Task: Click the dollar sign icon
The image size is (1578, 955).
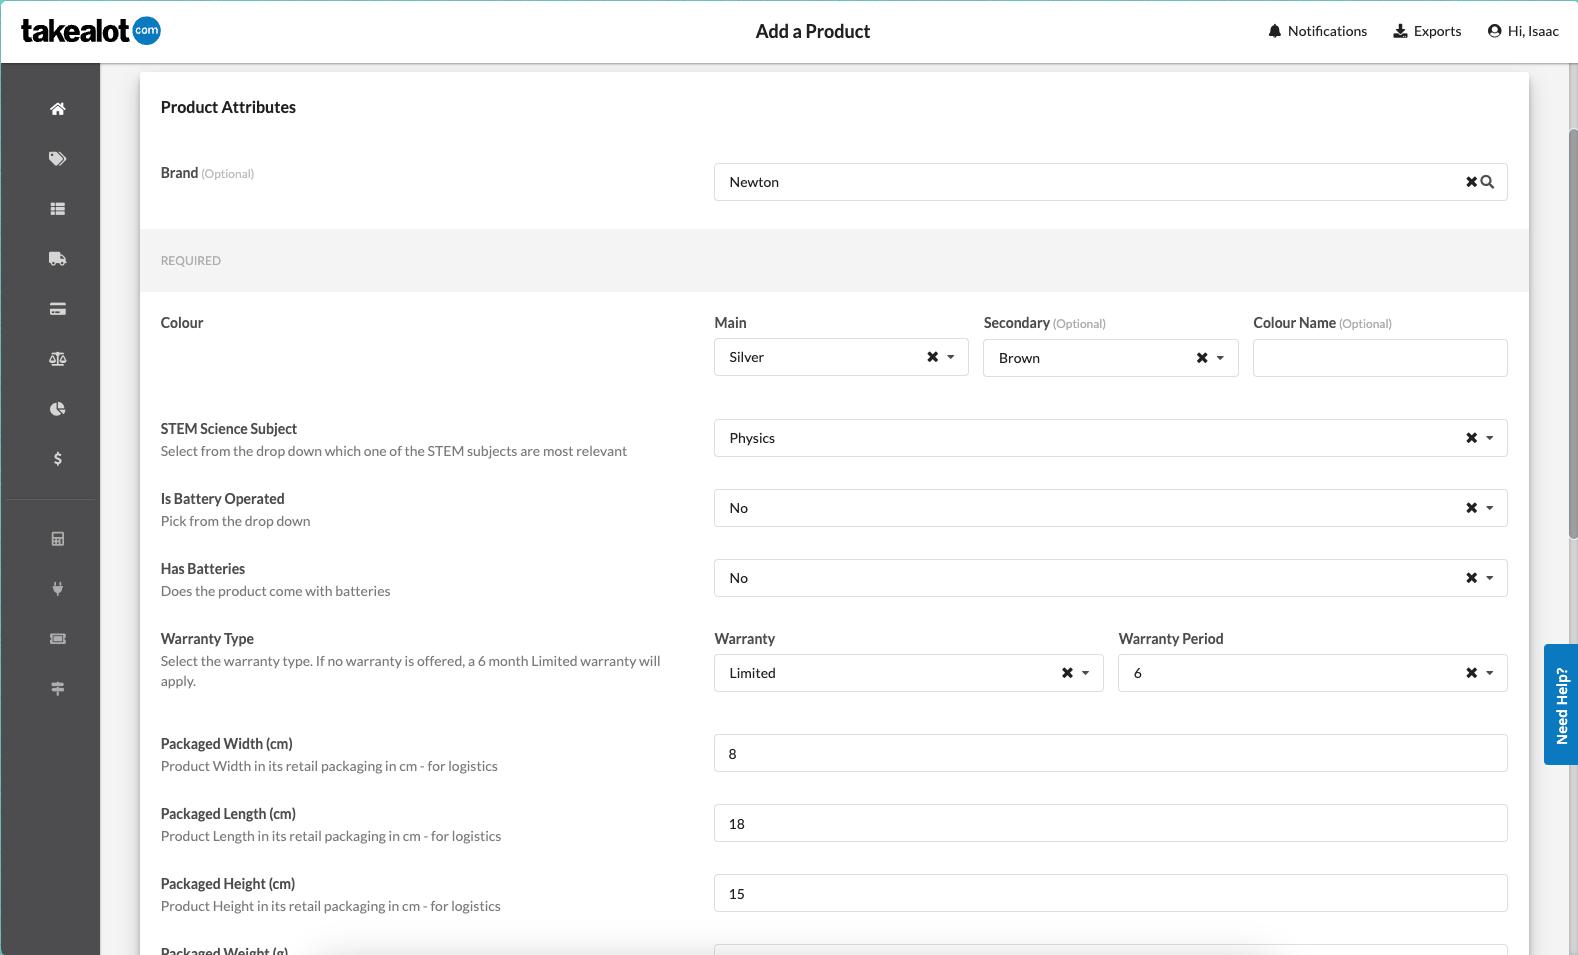Action: (58, 459)
